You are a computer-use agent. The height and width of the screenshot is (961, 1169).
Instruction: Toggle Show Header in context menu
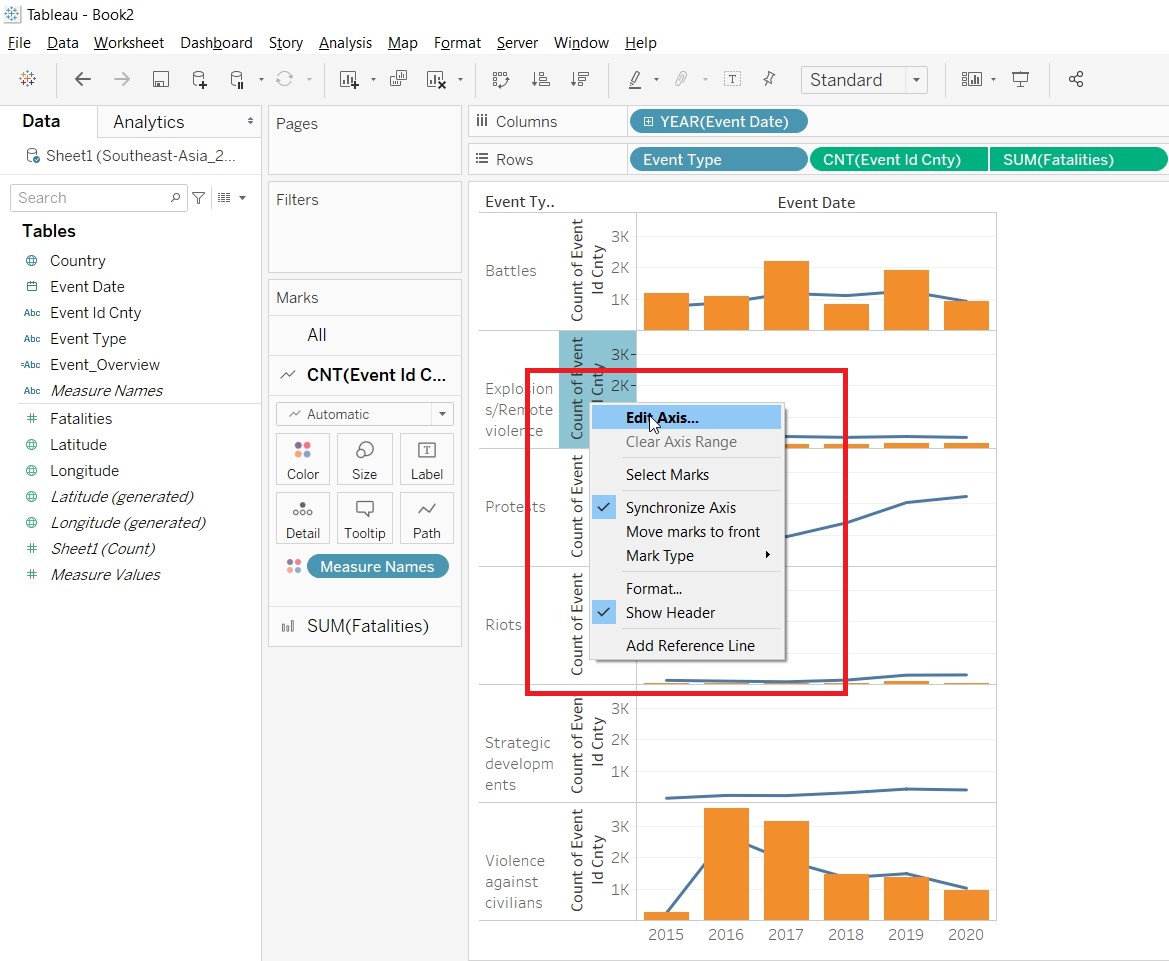click(670, 613)
